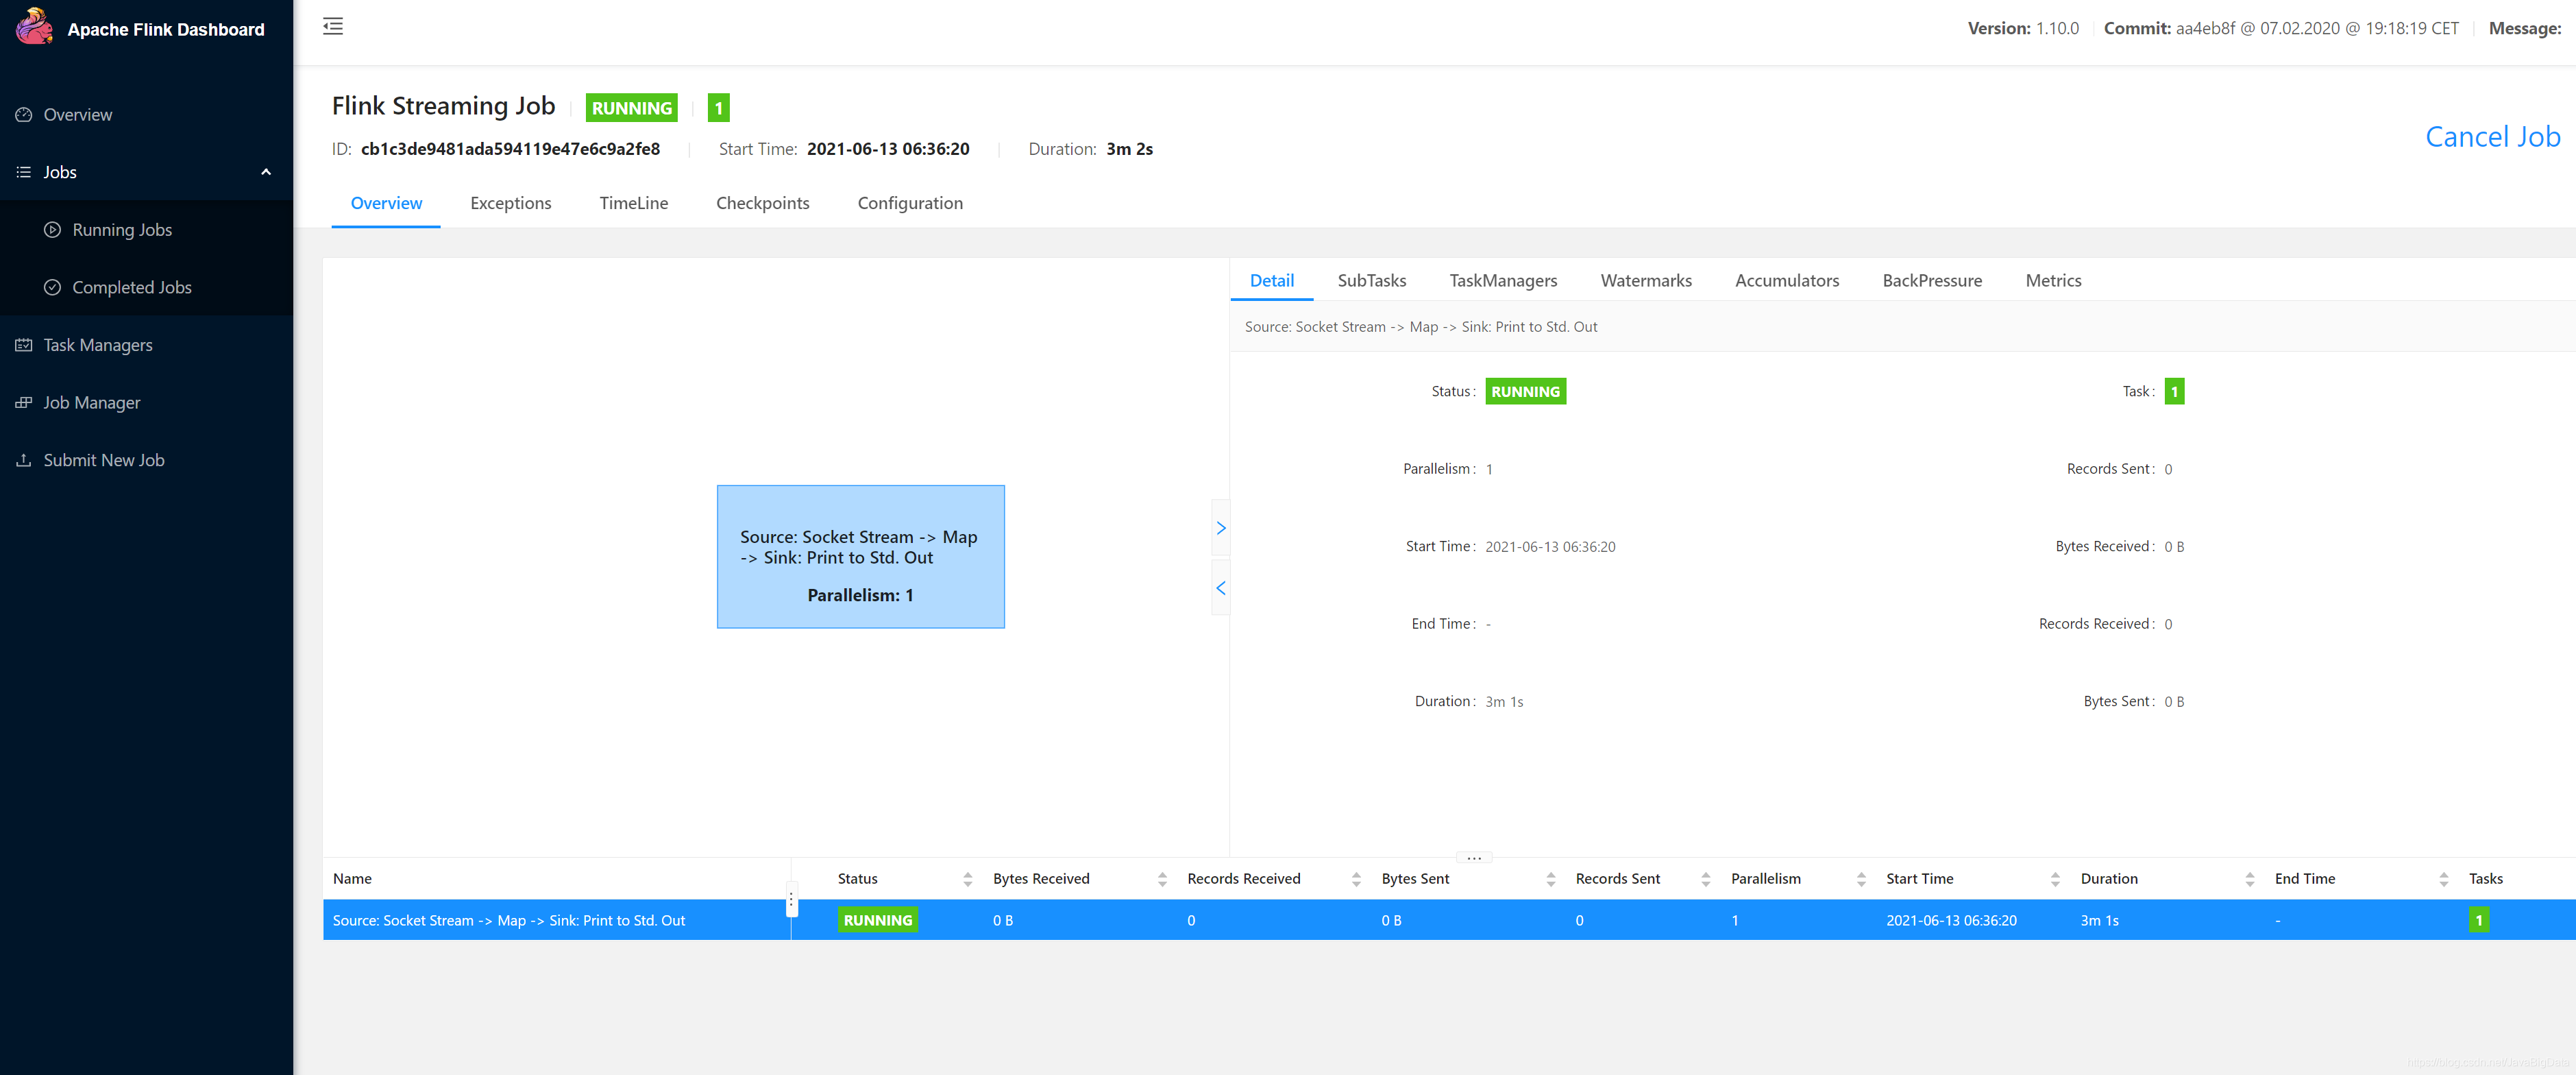Switch to the Checkpoints tab
2576x1075 pixels.
762,203
